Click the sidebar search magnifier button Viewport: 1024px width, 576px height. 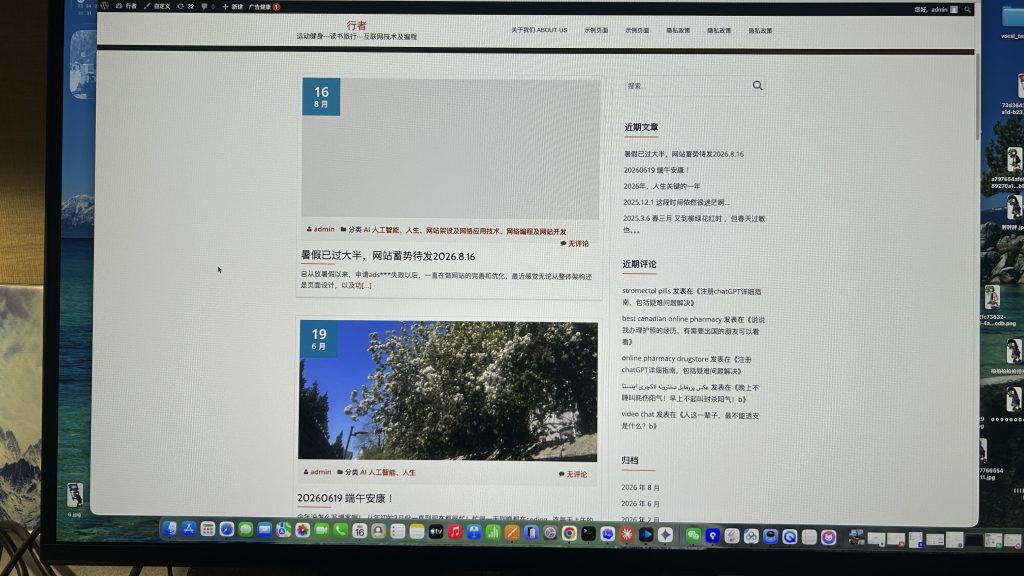coord(758,86)
